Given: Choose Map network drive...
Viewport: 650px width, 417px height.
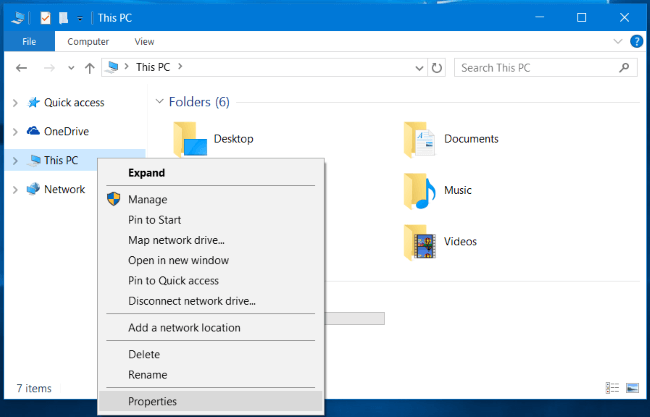Looking at the screenshot, I should pos(211,240).
